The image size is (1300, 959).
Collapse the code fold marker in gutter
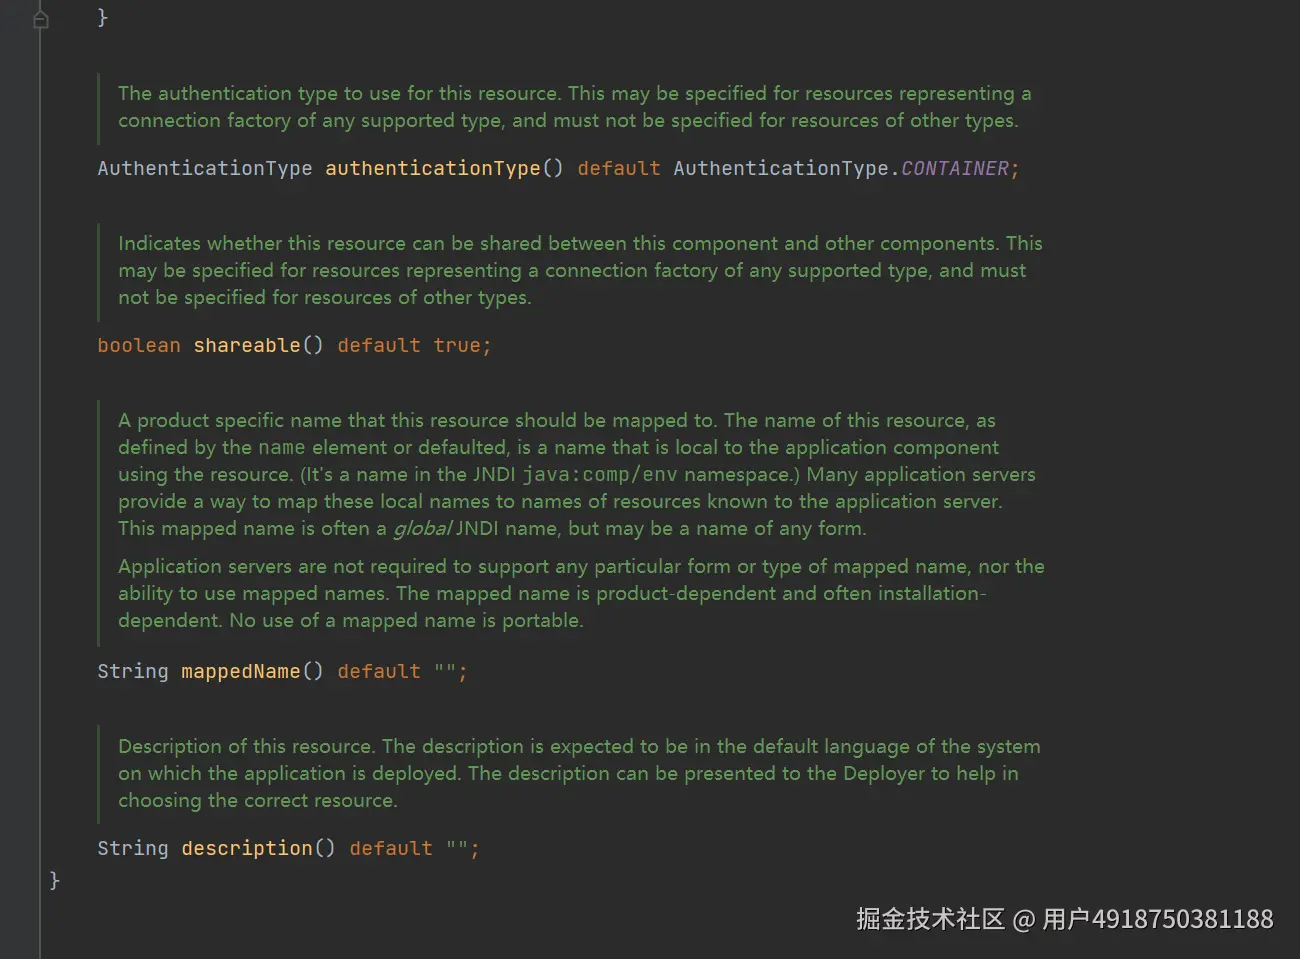tap(41, 19)
